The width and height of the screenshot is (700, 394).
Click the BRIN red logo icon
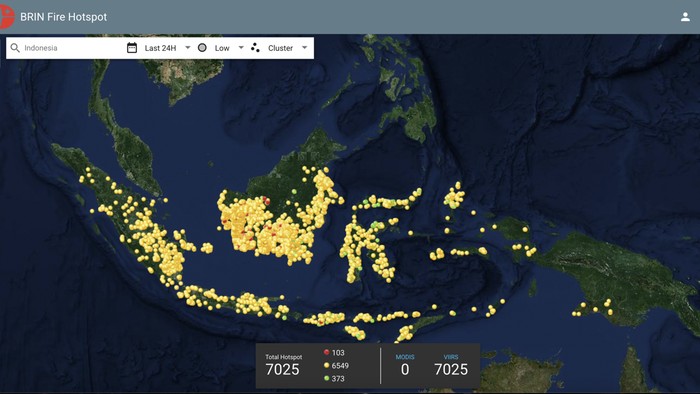[7, 17]
